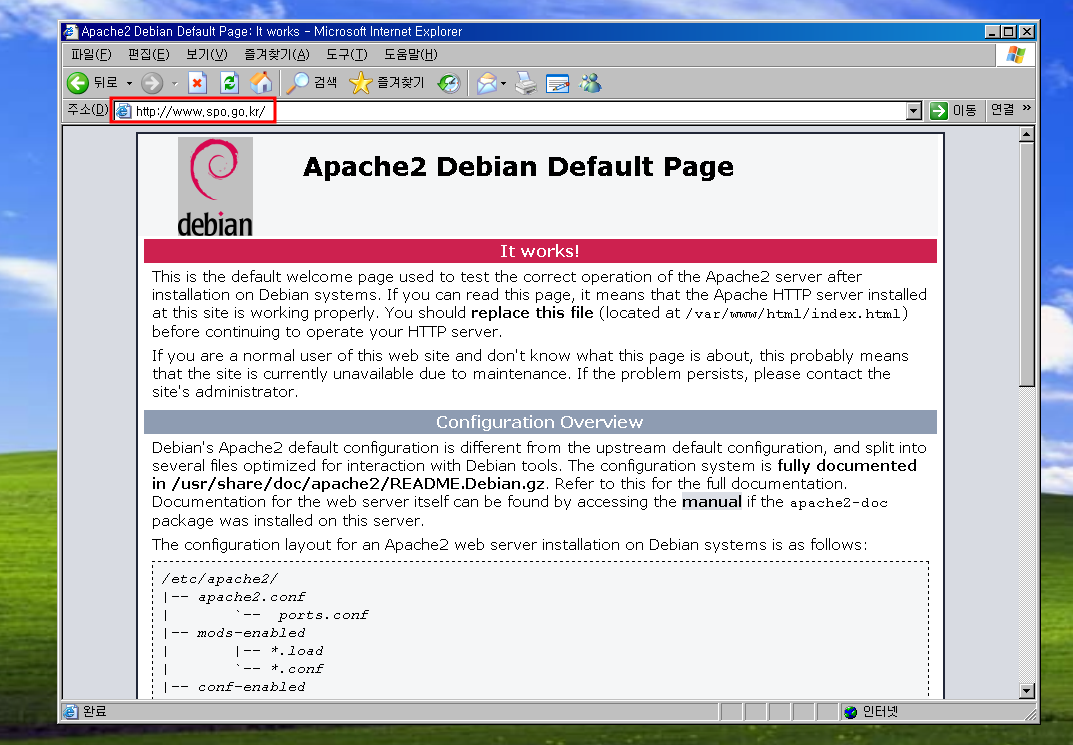Open the 도구(T) menu

tap(346, 55)
